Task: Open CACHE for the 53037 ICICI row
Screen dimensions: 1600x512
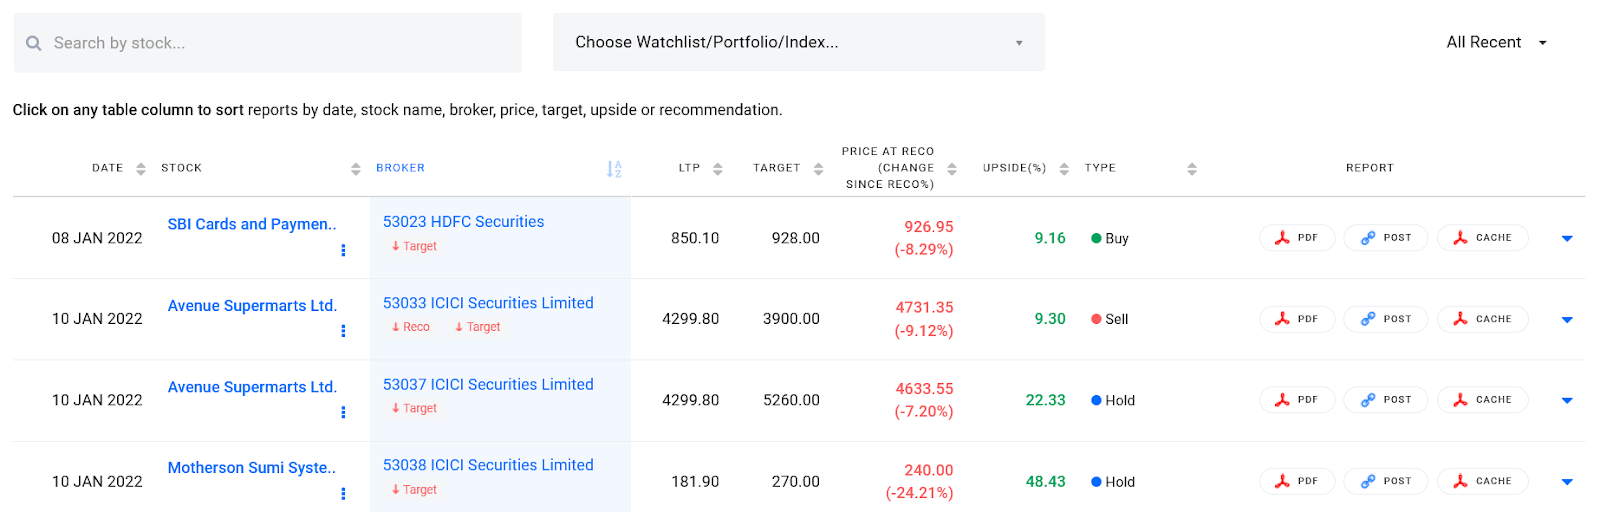Action: 1483,400
